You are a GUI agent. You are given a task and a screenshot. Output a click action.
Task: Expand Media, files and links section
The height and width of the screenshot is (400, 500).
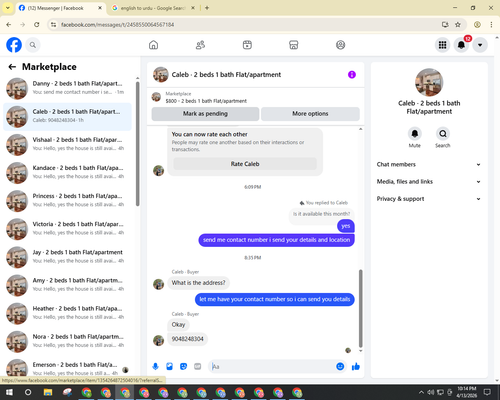click(x=429, y=182)
